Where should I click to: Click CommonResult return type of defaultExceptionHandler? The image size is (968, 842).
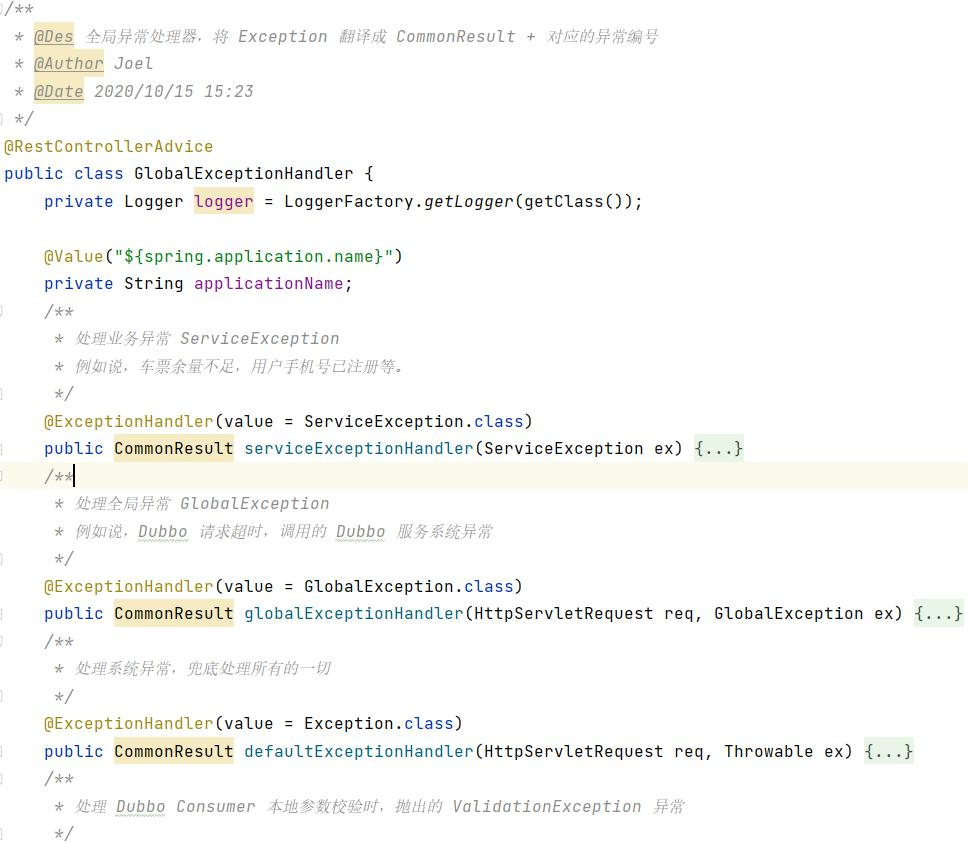click(x=173, y=751)
